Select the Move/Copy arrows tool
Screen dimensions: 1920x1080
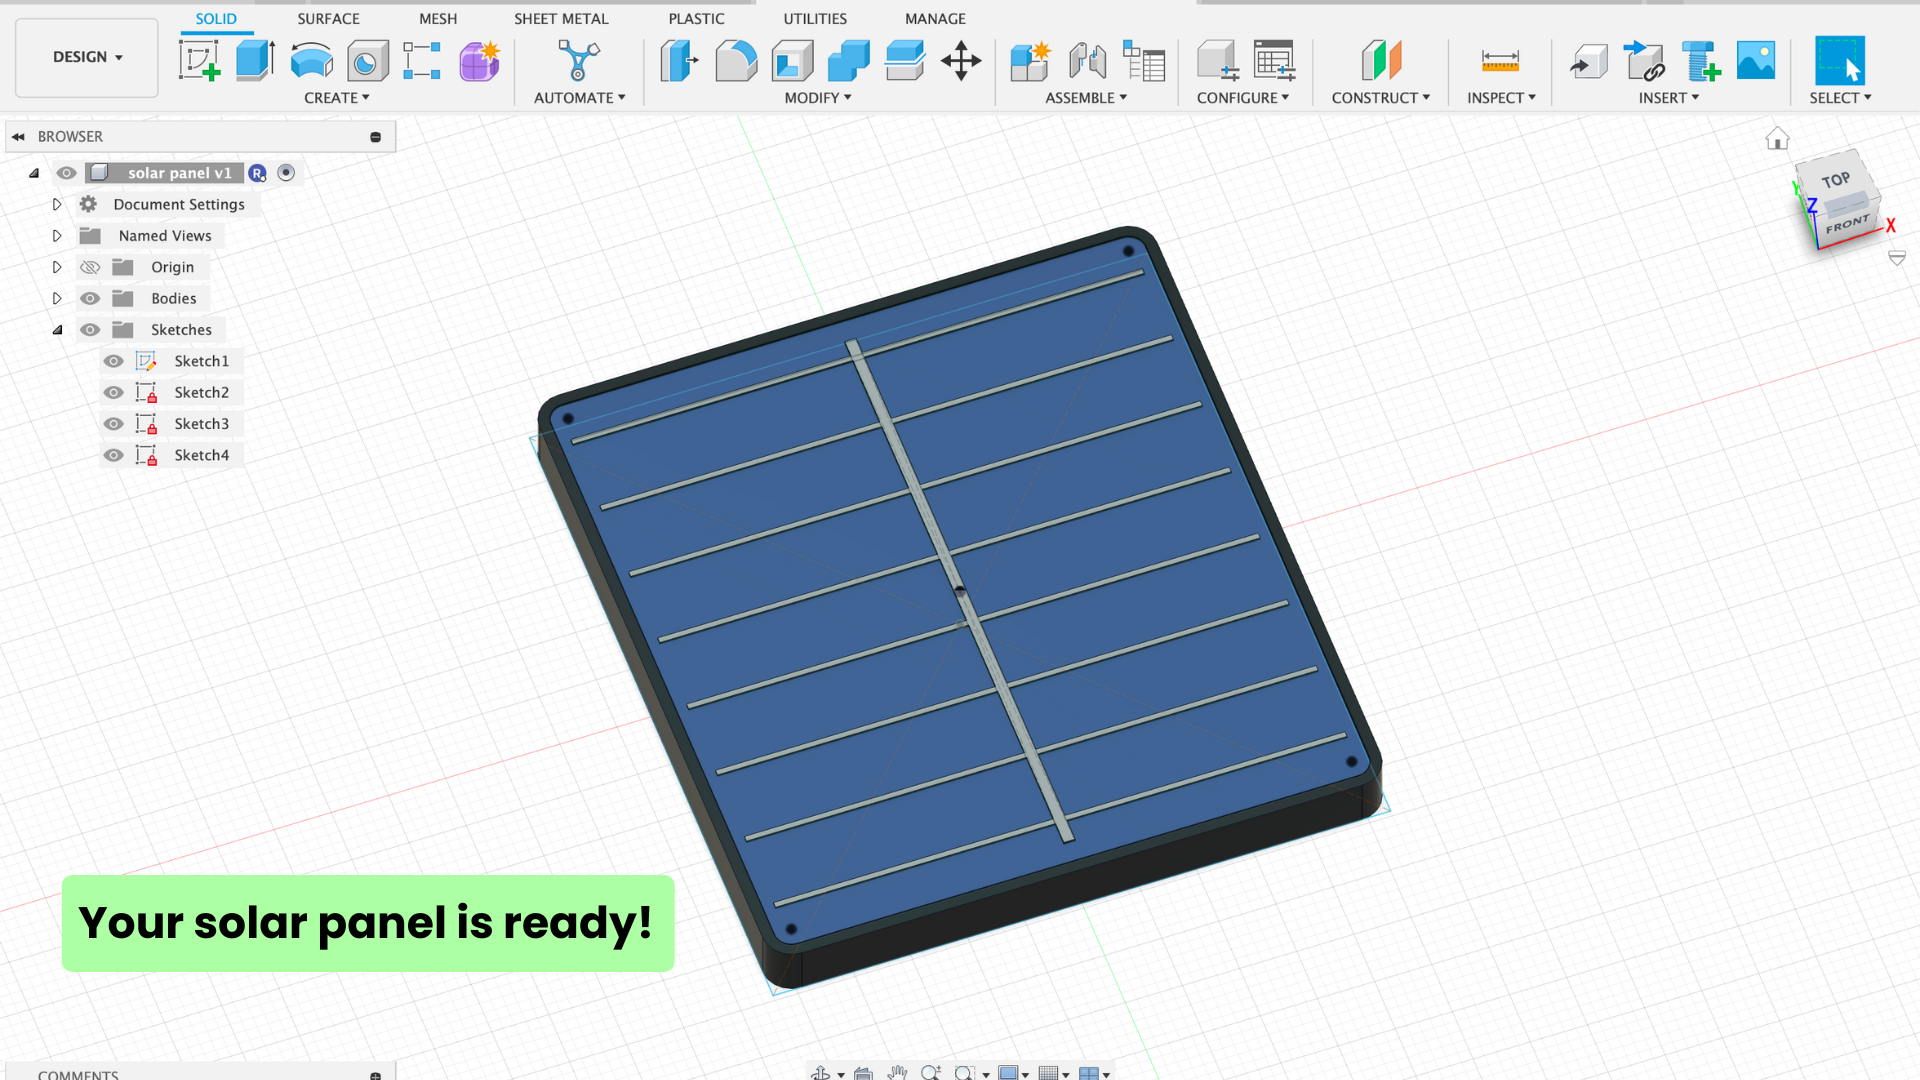[961, 61]
